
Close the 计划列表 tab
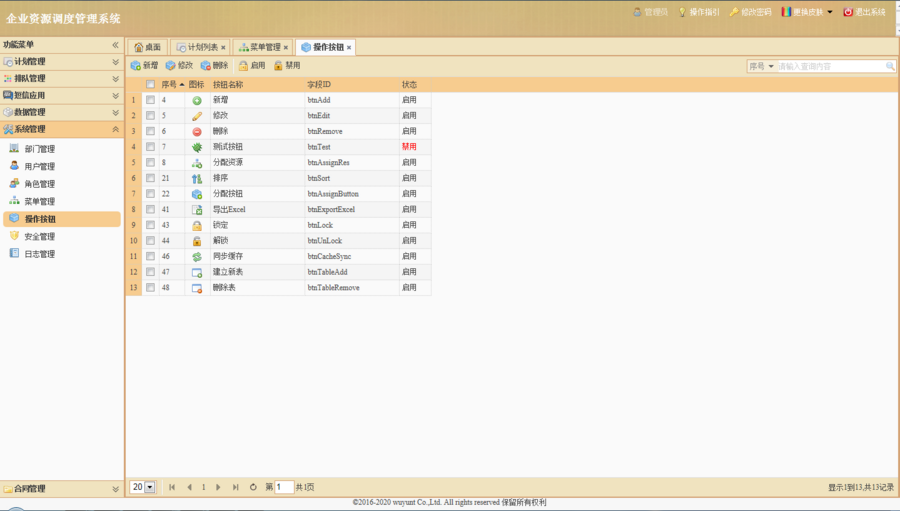(x=223, y=48)
